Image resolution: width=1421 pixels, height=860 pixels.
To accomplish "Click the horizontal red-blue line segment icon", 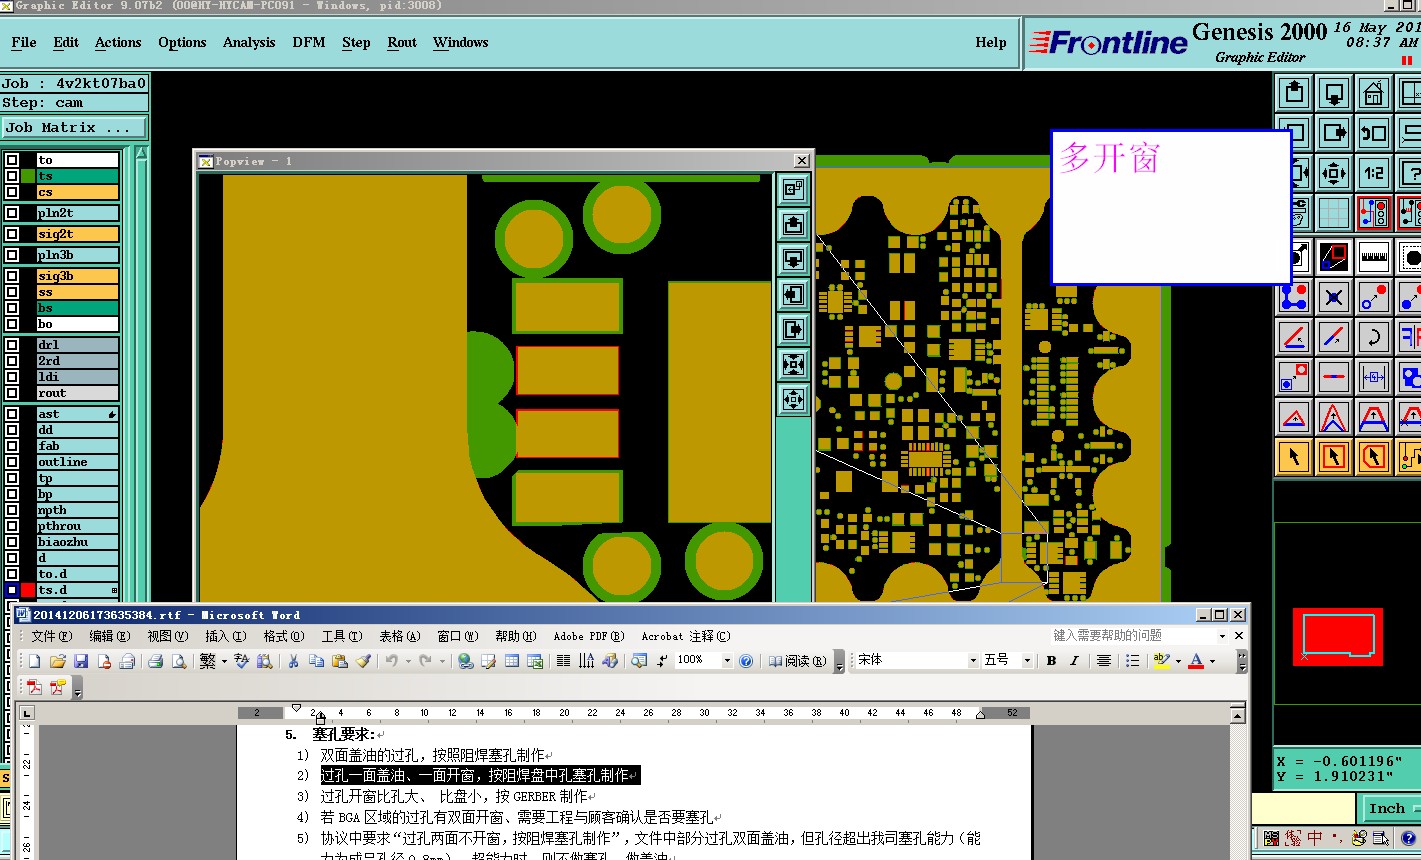I will tap(1333, 377).
